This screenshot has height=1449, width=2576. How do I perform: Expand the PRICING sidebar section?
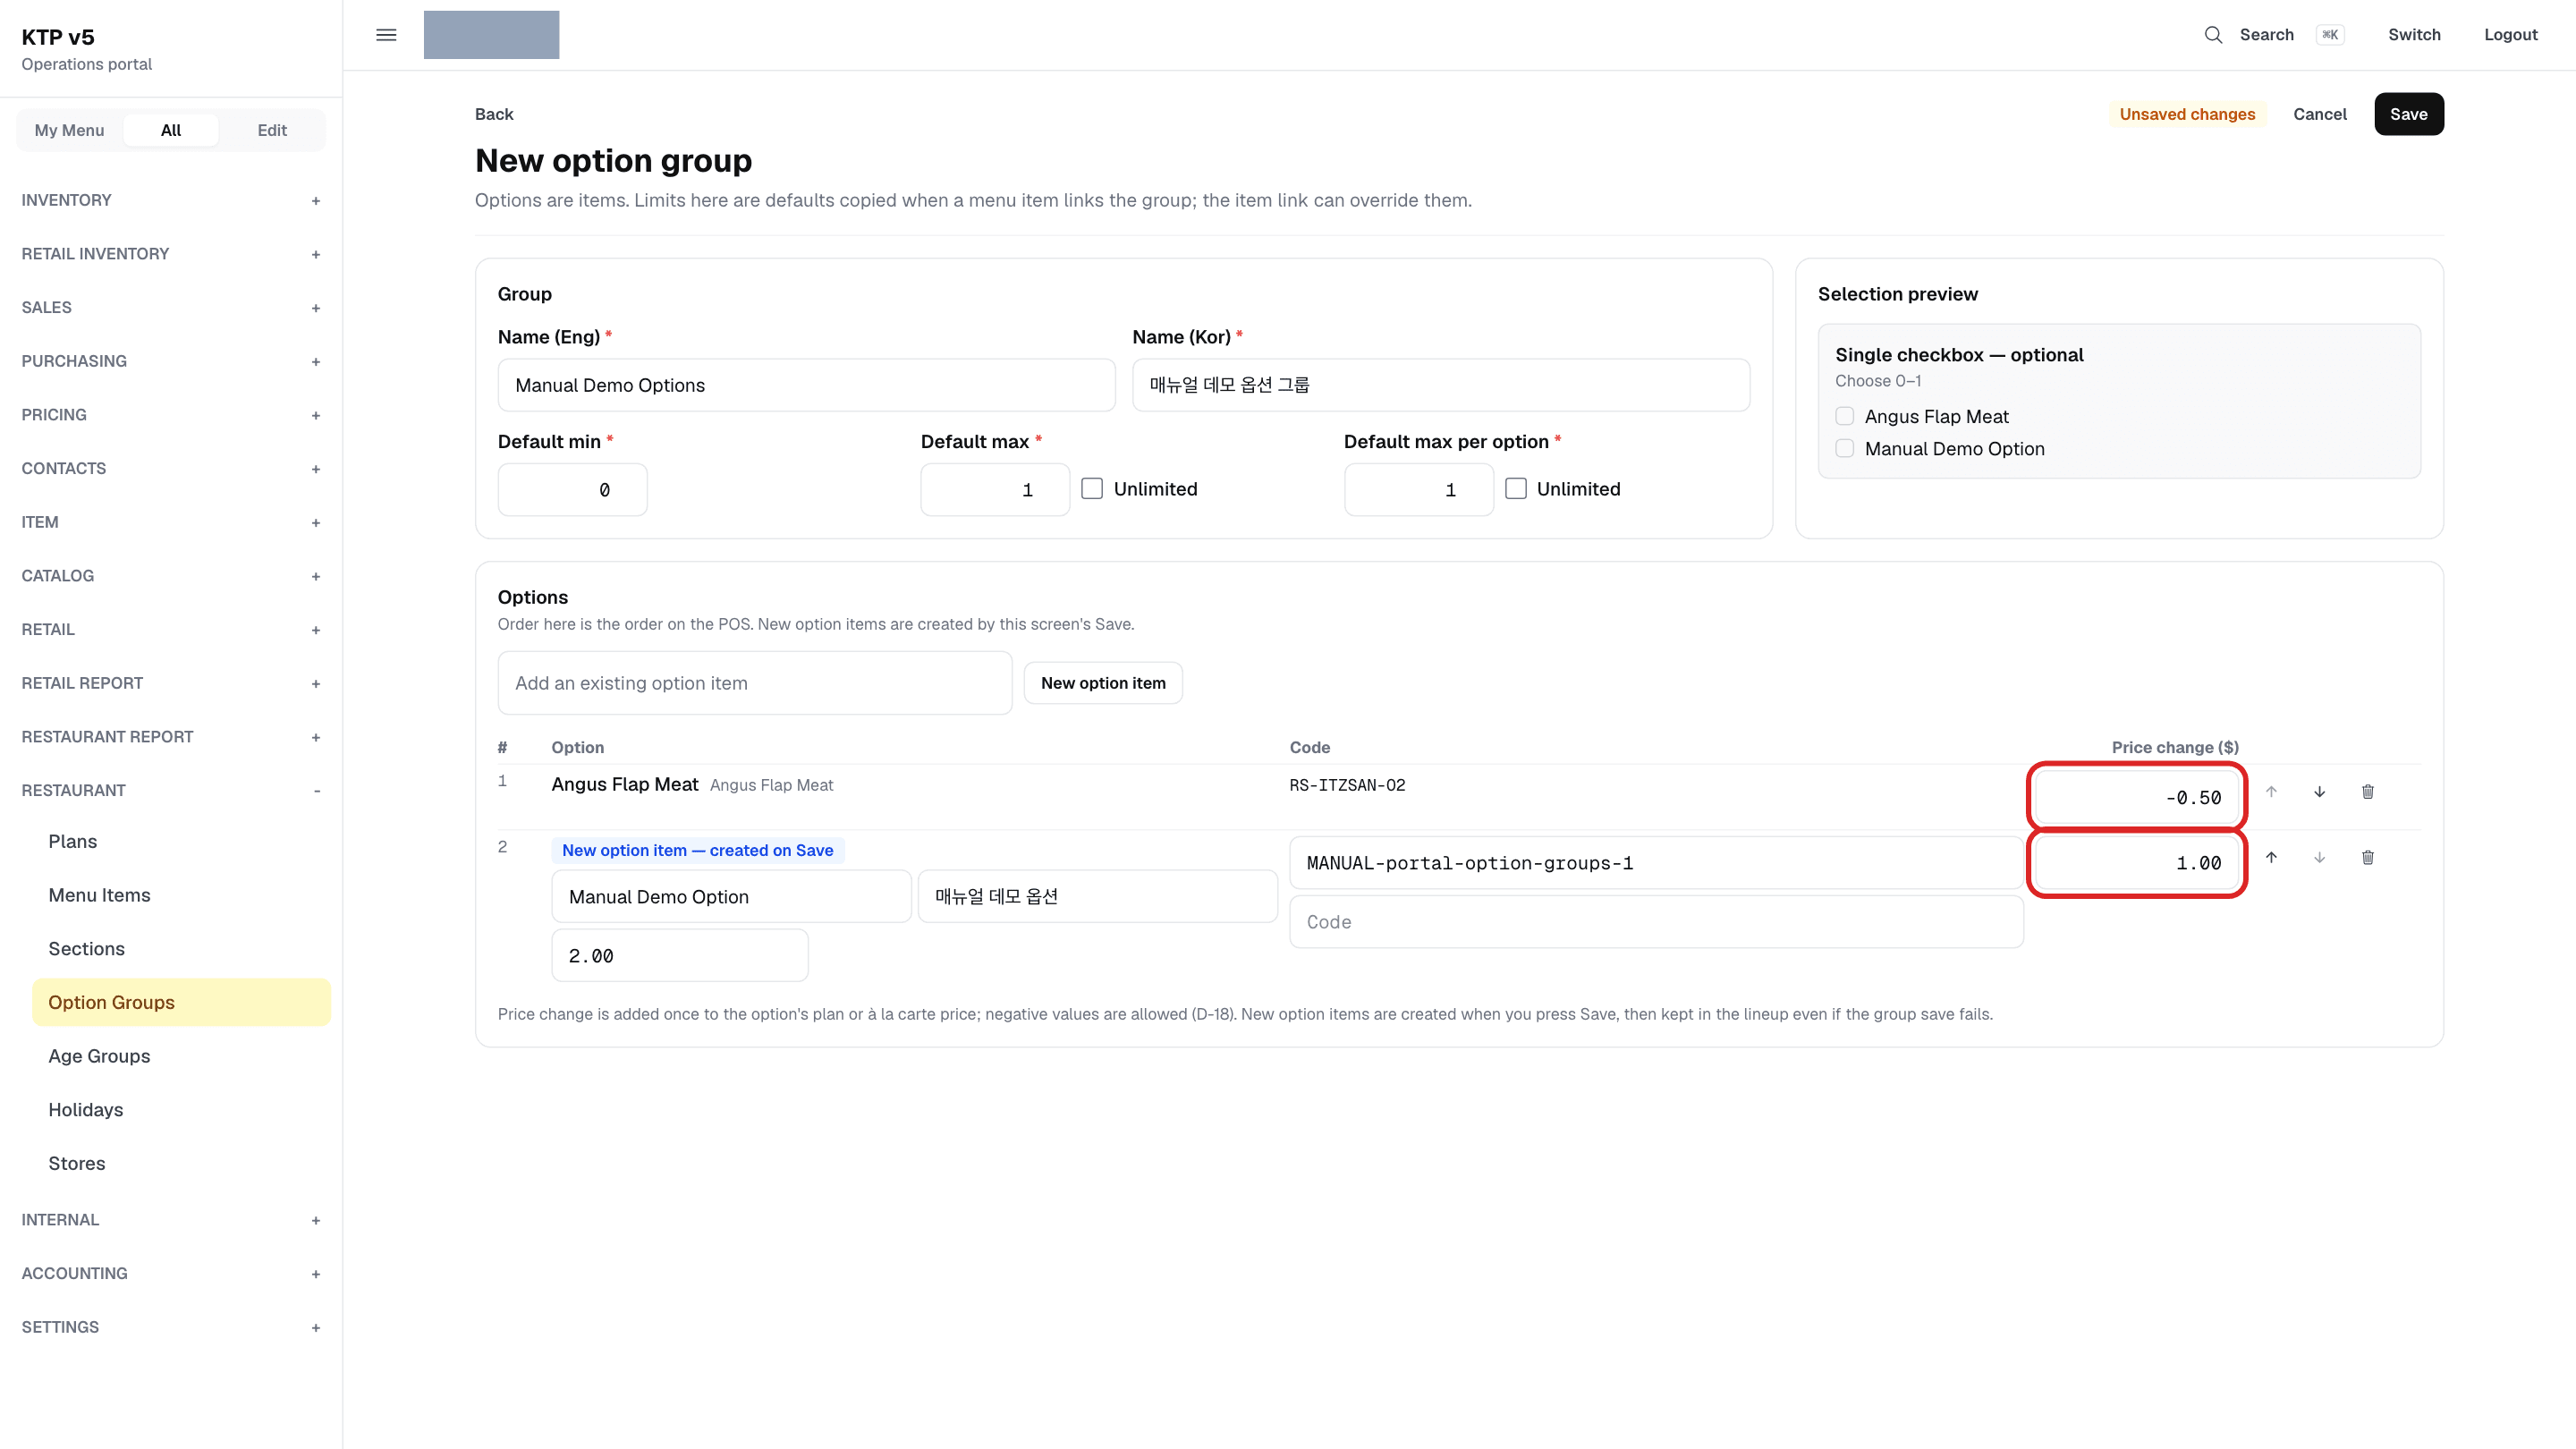point(171,415)
